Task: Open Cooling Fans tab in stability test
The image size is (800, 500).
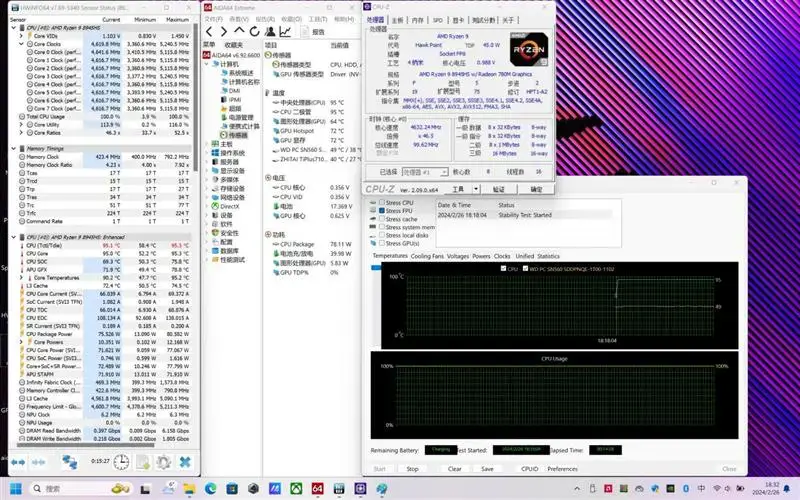Action: 427,256
